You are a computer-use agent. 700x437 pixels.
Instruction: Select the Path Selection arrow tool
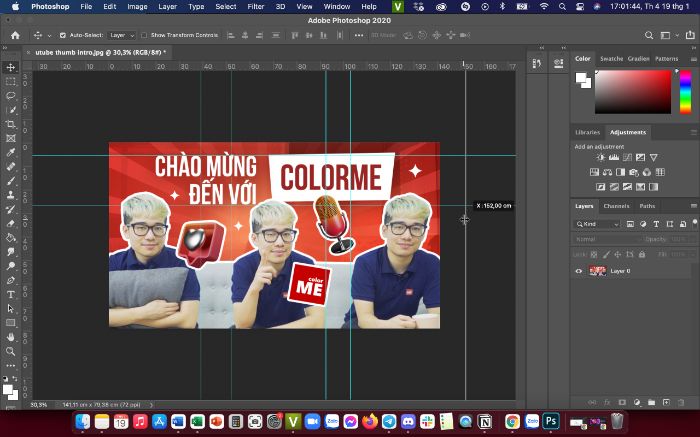coord(11,309)
